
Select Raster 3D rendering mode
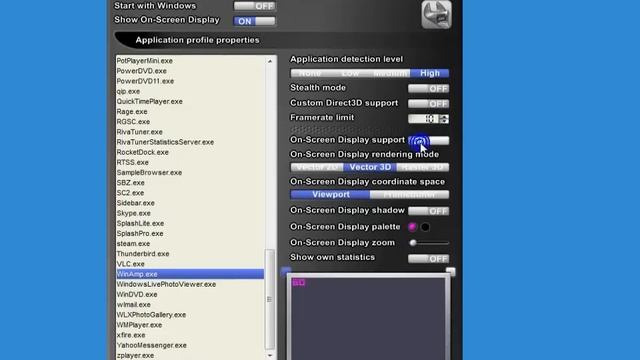coord(423,167)
